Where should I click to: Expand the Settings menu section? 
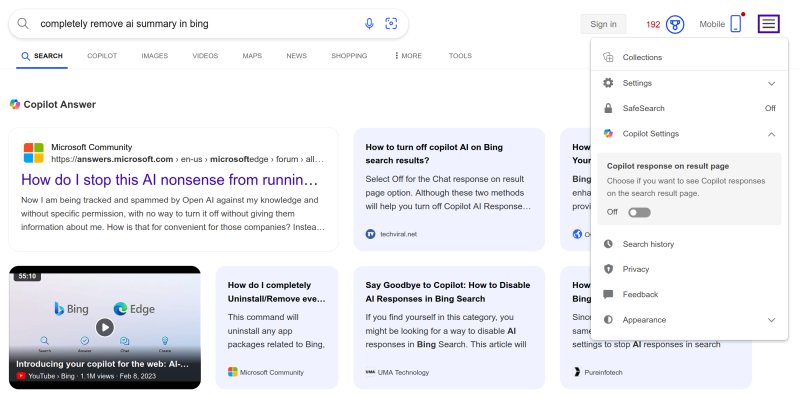click(x=771, y=83)
